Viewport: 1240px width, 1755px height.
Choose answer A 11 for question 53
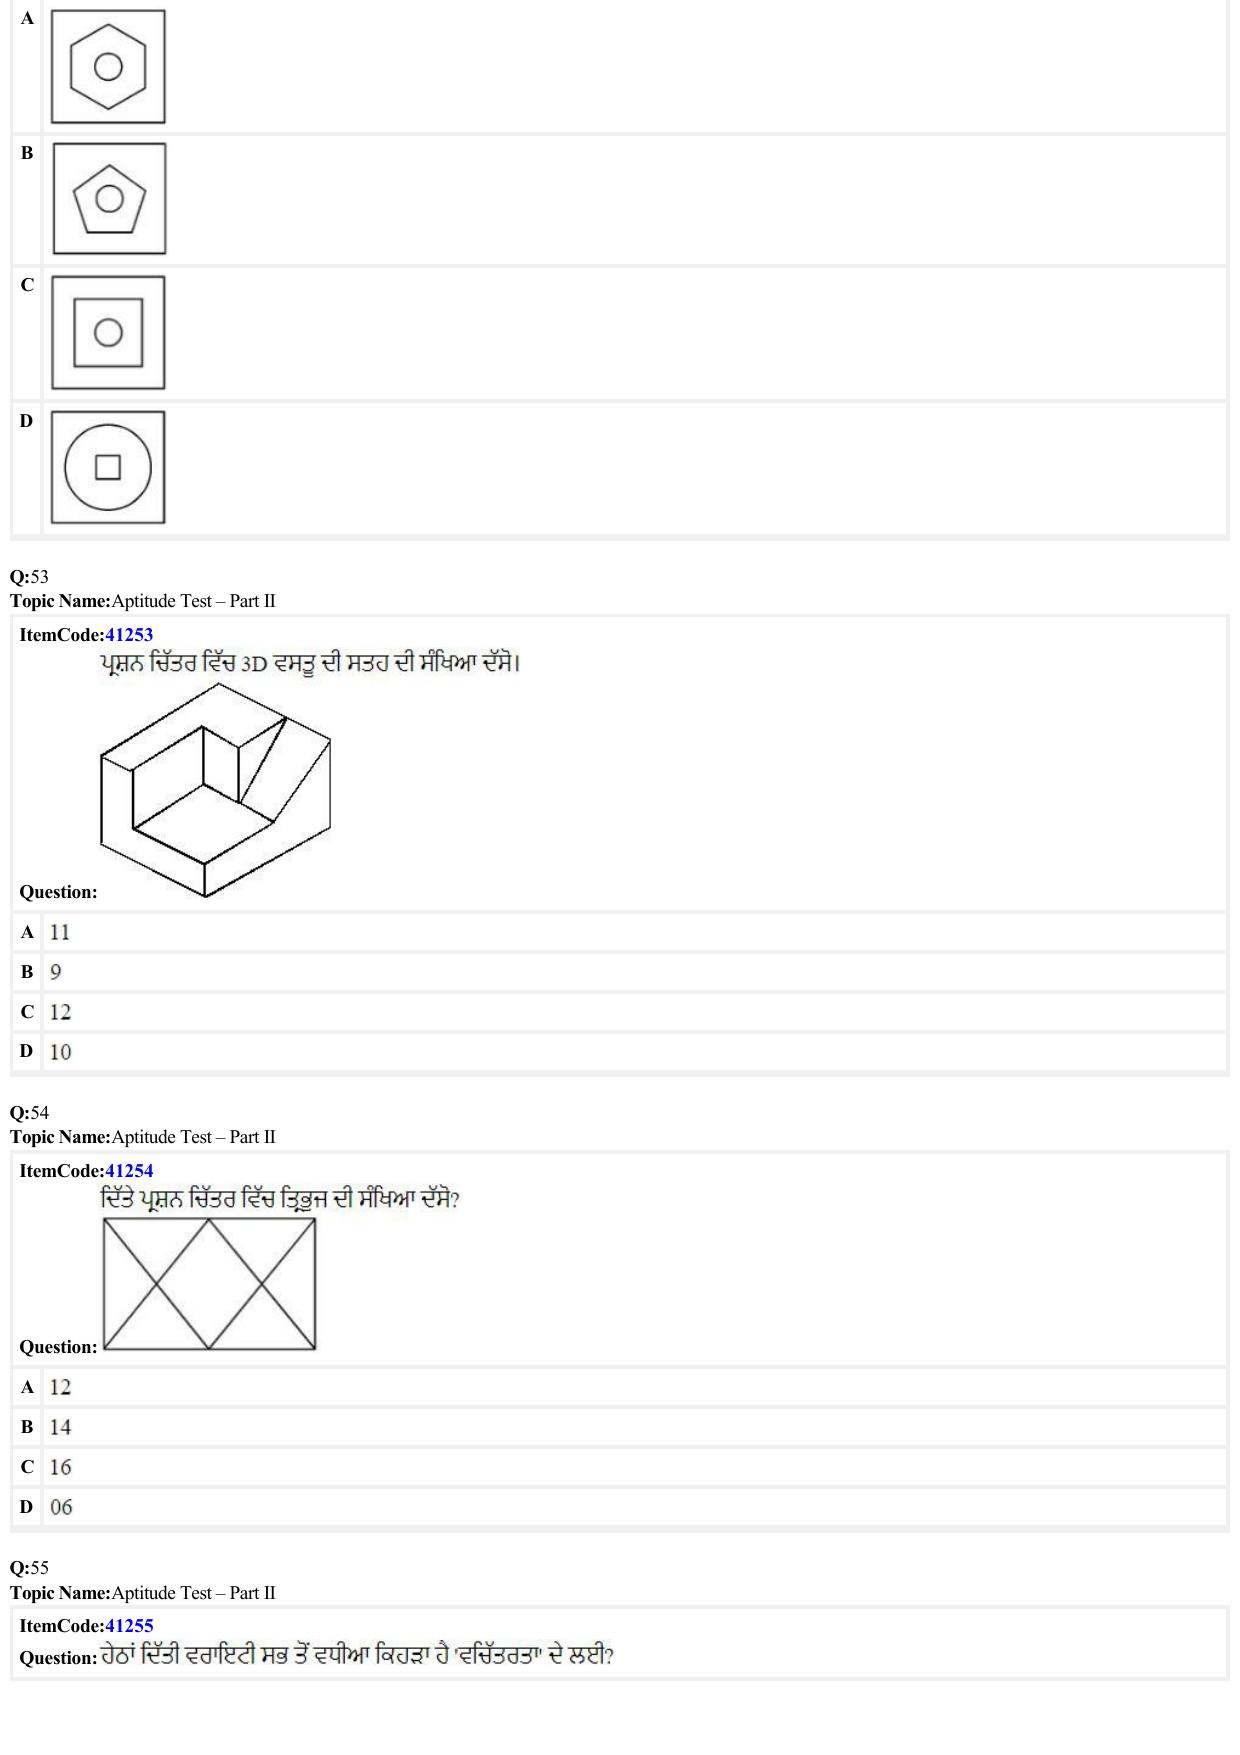click(x=619, y=932)
